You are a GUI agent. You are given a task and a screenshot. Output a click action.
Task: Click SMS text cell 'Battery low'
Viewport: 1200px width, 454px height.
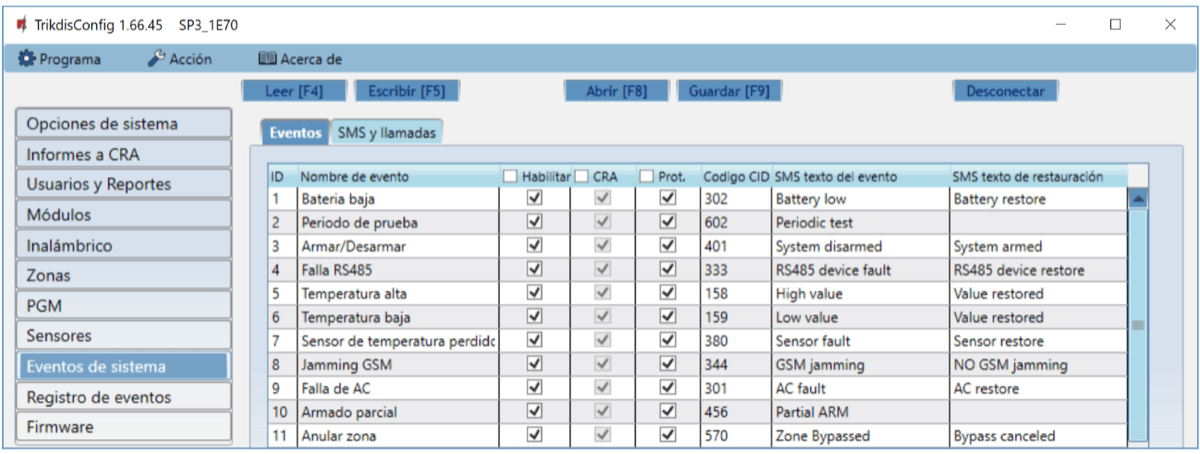[x=859, y=199]
